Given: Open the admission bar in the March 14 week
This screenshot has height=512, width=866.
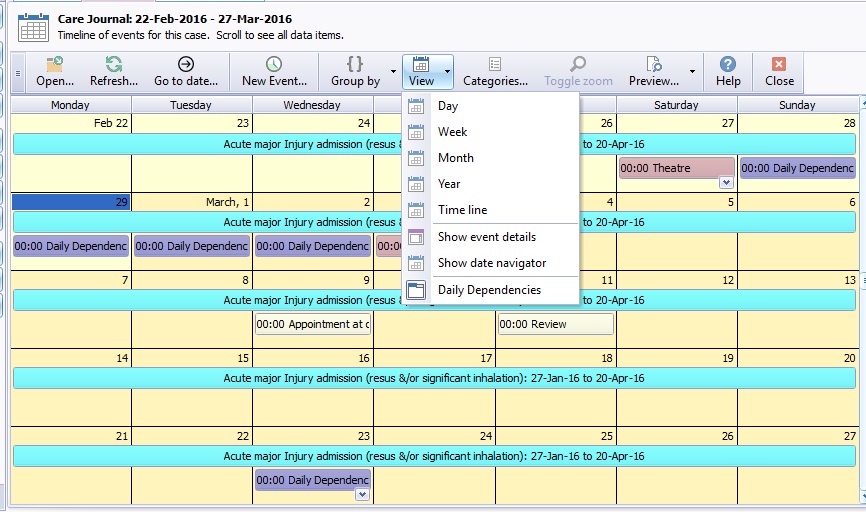Looking at the screenshot, I should coord(434,378).
